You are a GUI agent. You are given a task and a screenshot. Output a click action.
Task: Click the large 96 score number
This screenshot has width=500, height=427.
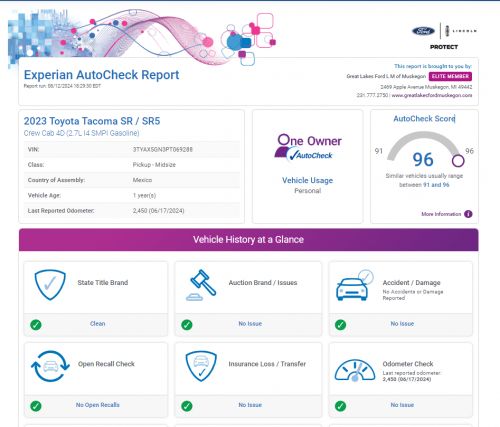(423, 159)
